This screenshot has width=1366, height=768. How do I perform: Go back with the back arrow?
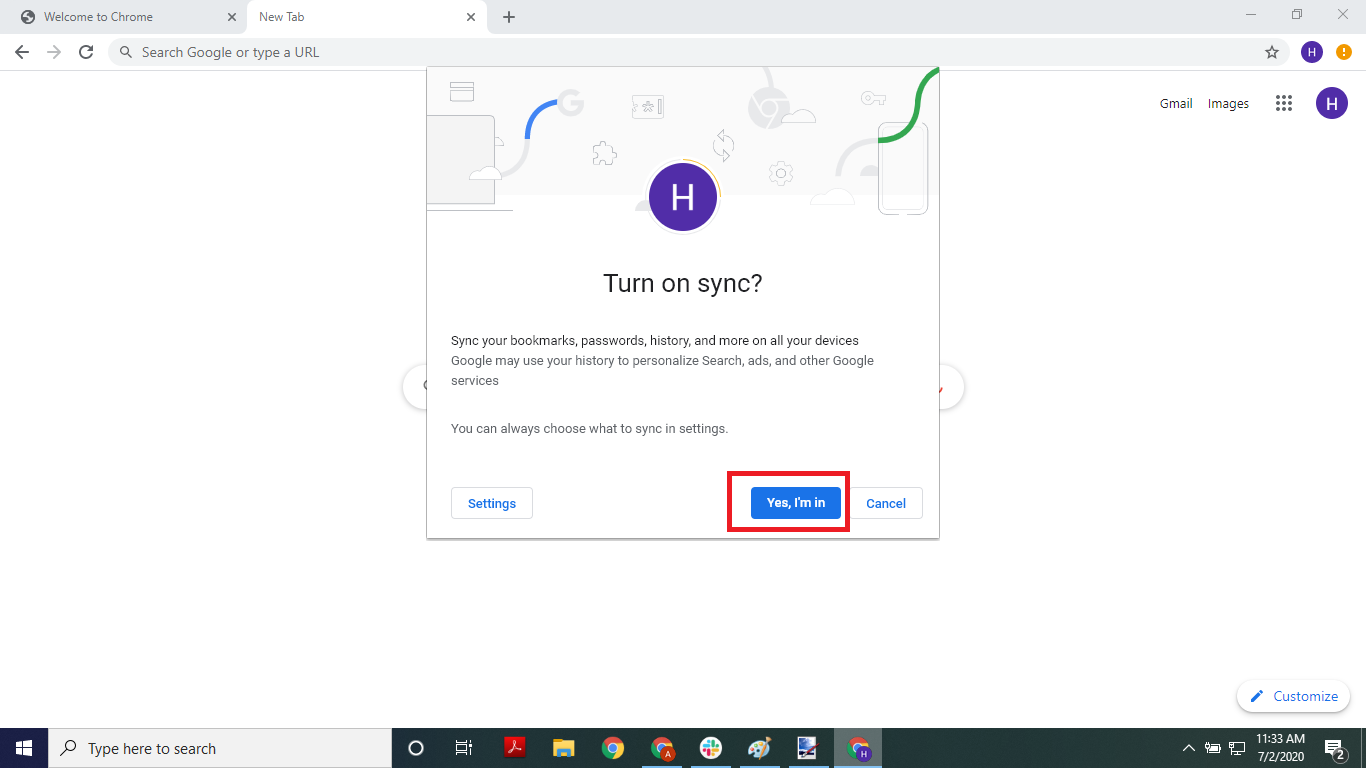click(x=22, y=52)
